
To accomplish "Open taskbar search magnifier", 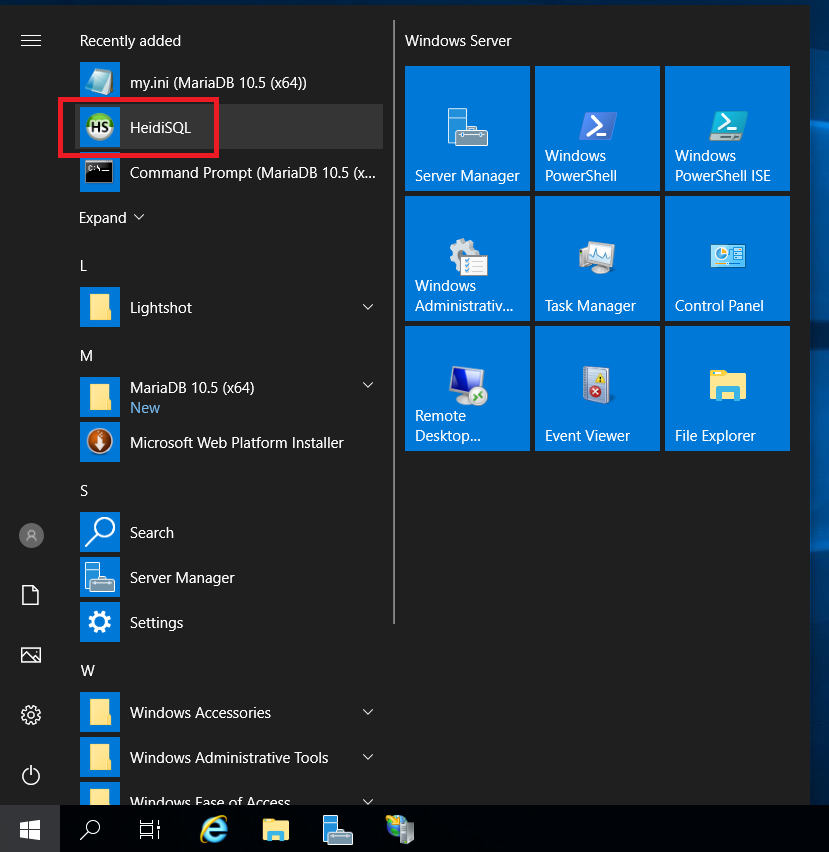I will point(90,829).
